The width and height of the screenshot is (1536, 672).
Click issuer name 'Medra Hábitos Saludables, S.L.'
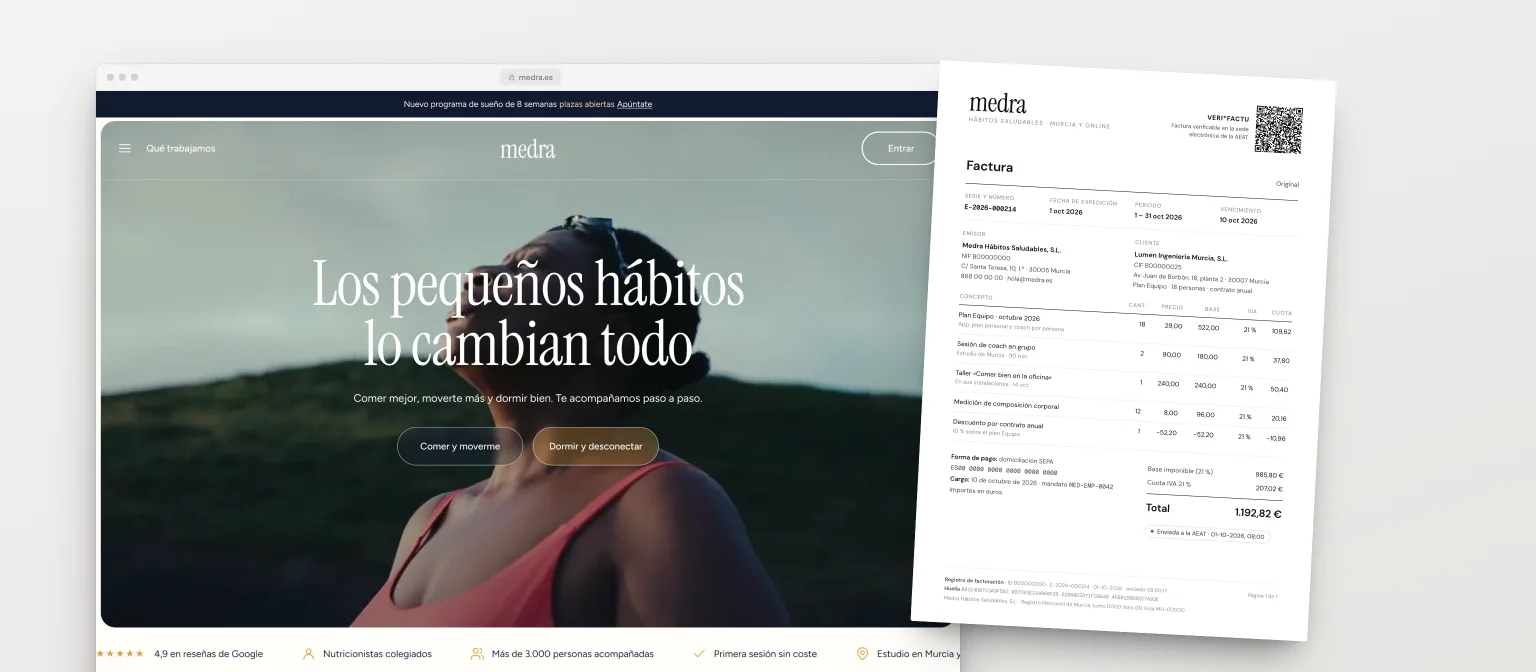[1011, 247]
